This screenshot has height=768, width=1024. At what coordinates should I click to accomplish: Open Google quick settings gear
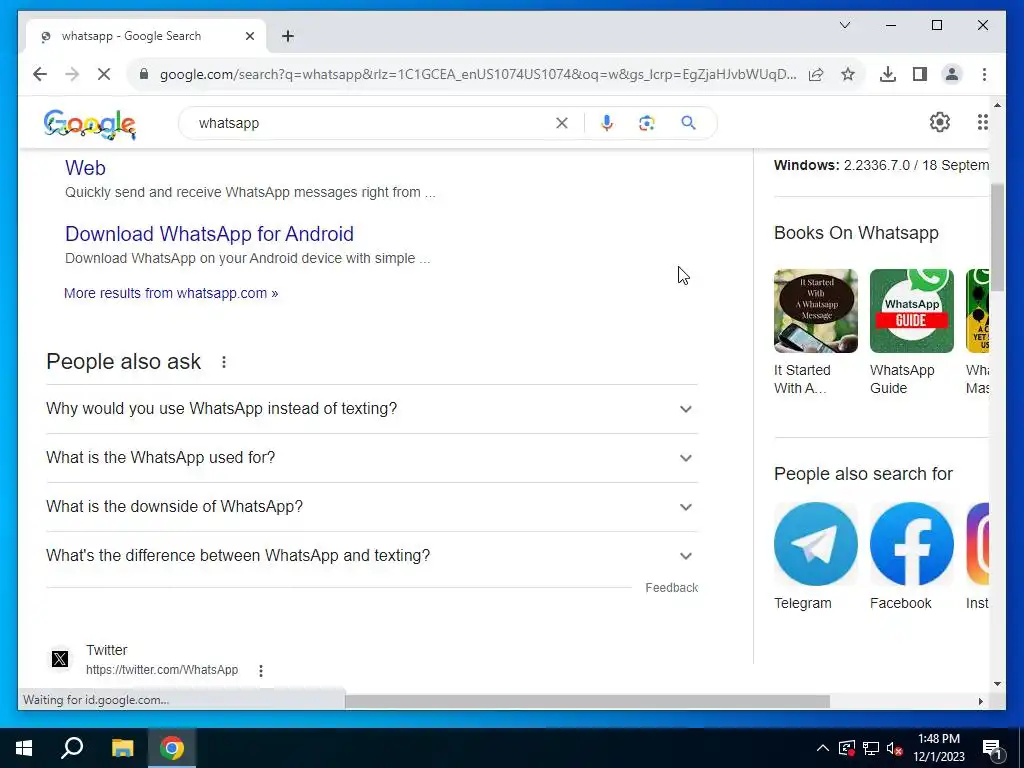tap(940, 122)
